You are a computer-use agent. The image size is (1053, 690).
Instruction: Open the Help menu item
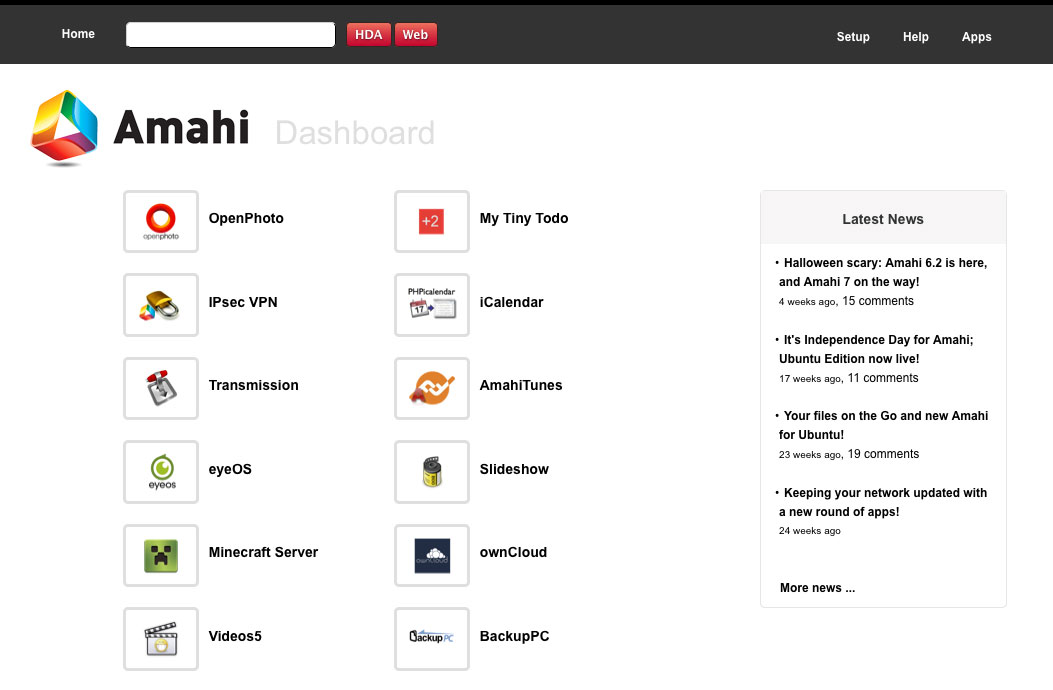[x=915, y=37]
